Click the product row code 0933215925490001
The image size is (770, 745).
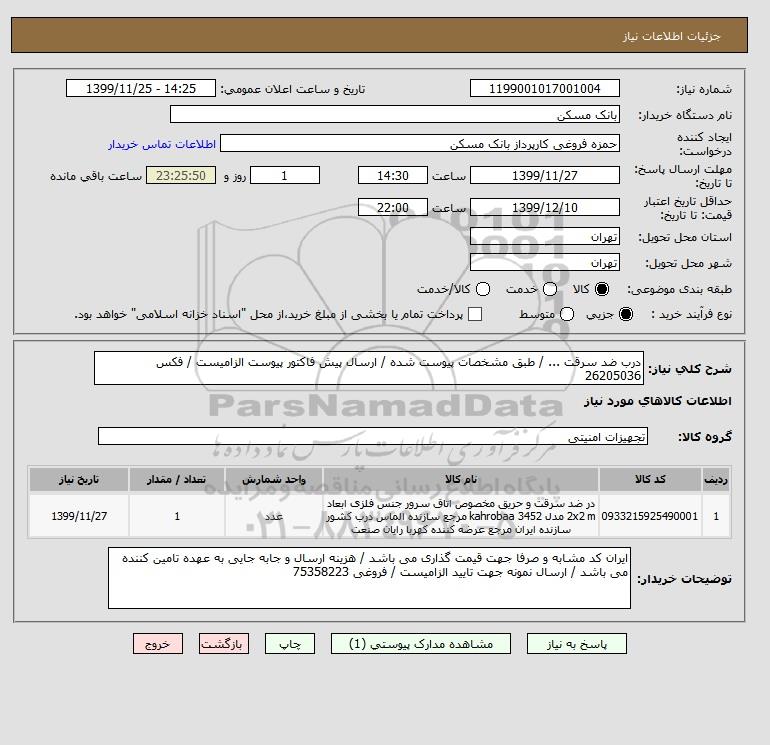click(650, 516)
